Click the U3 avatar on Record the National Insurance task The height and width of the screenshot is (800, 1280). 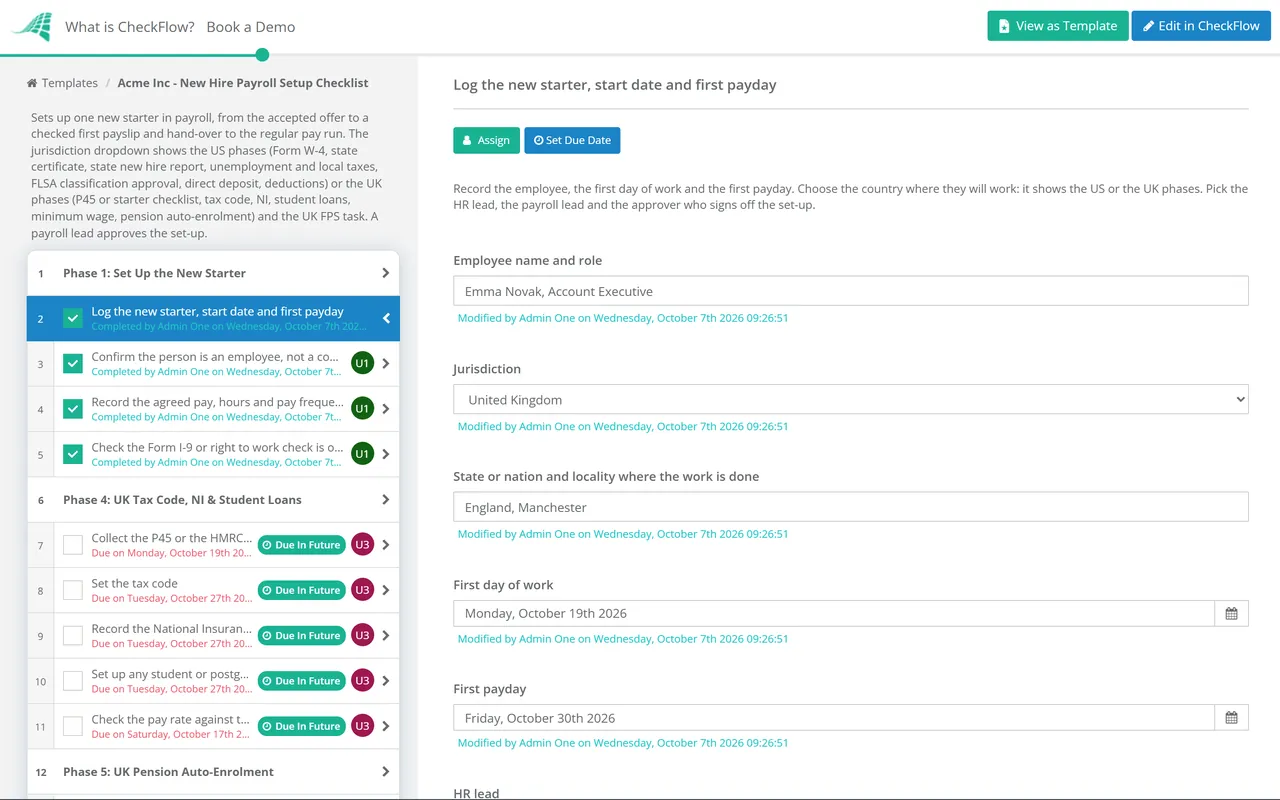coord(362,635)
